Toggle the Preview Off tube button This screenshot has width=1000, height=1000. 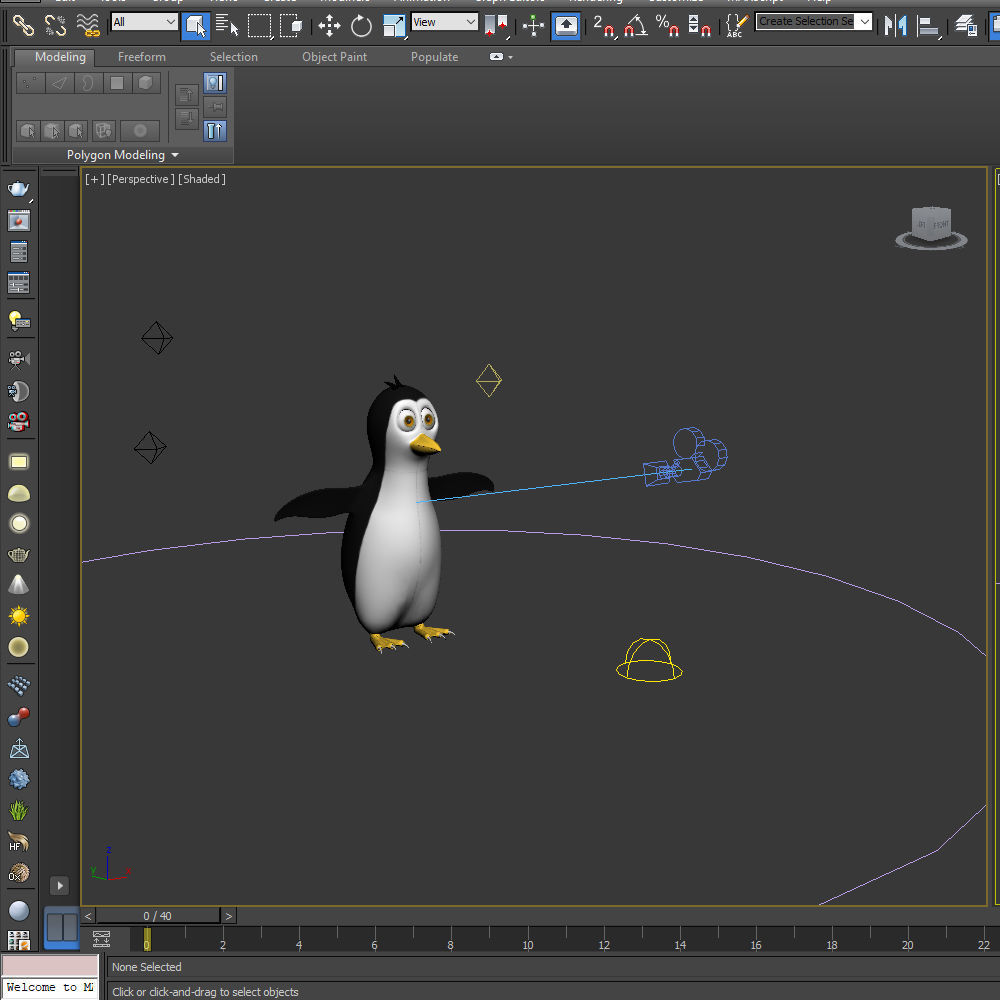pyautogui.click(x=215, y=131)
